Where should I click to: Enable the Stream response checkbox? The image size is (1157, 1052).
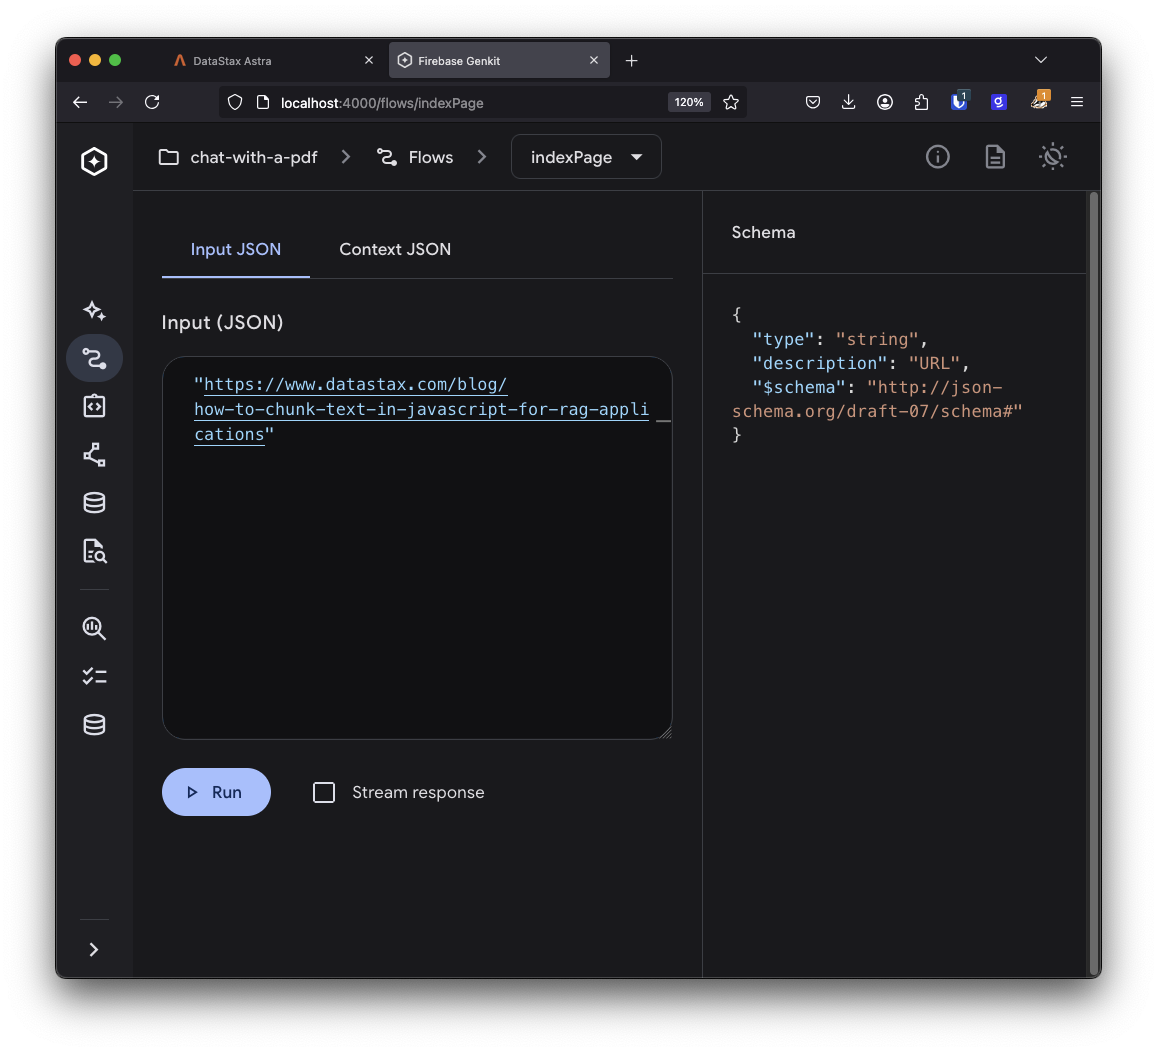(324, 792)
